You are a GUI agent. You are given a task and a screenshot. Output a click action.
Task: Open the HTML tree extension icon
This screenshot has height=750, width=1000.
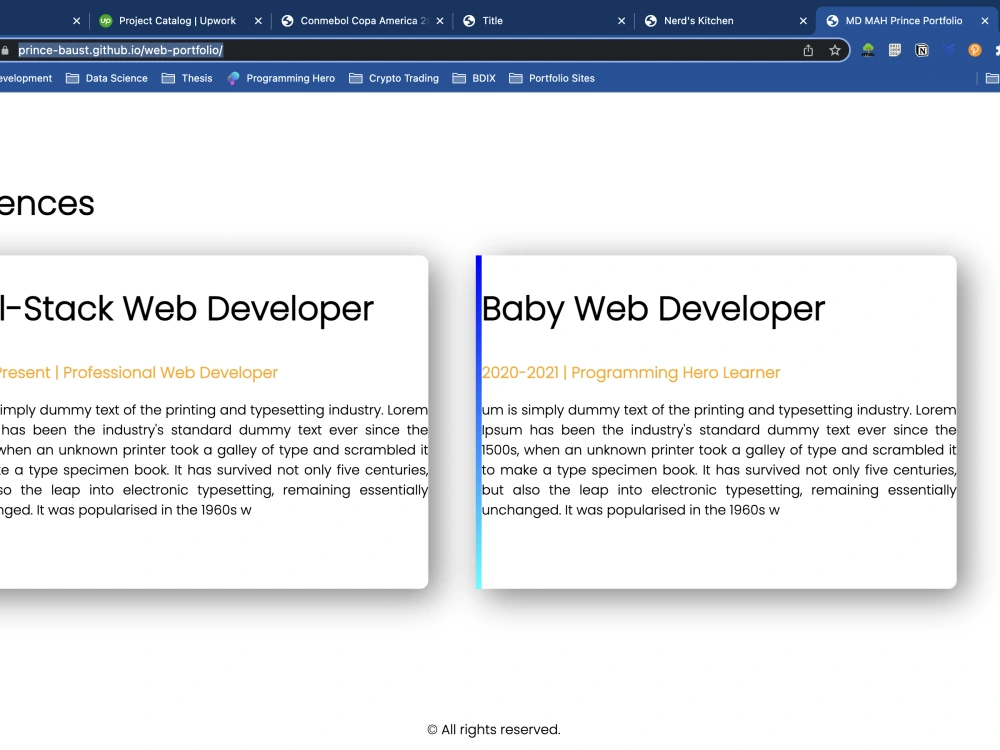[868, 50]
